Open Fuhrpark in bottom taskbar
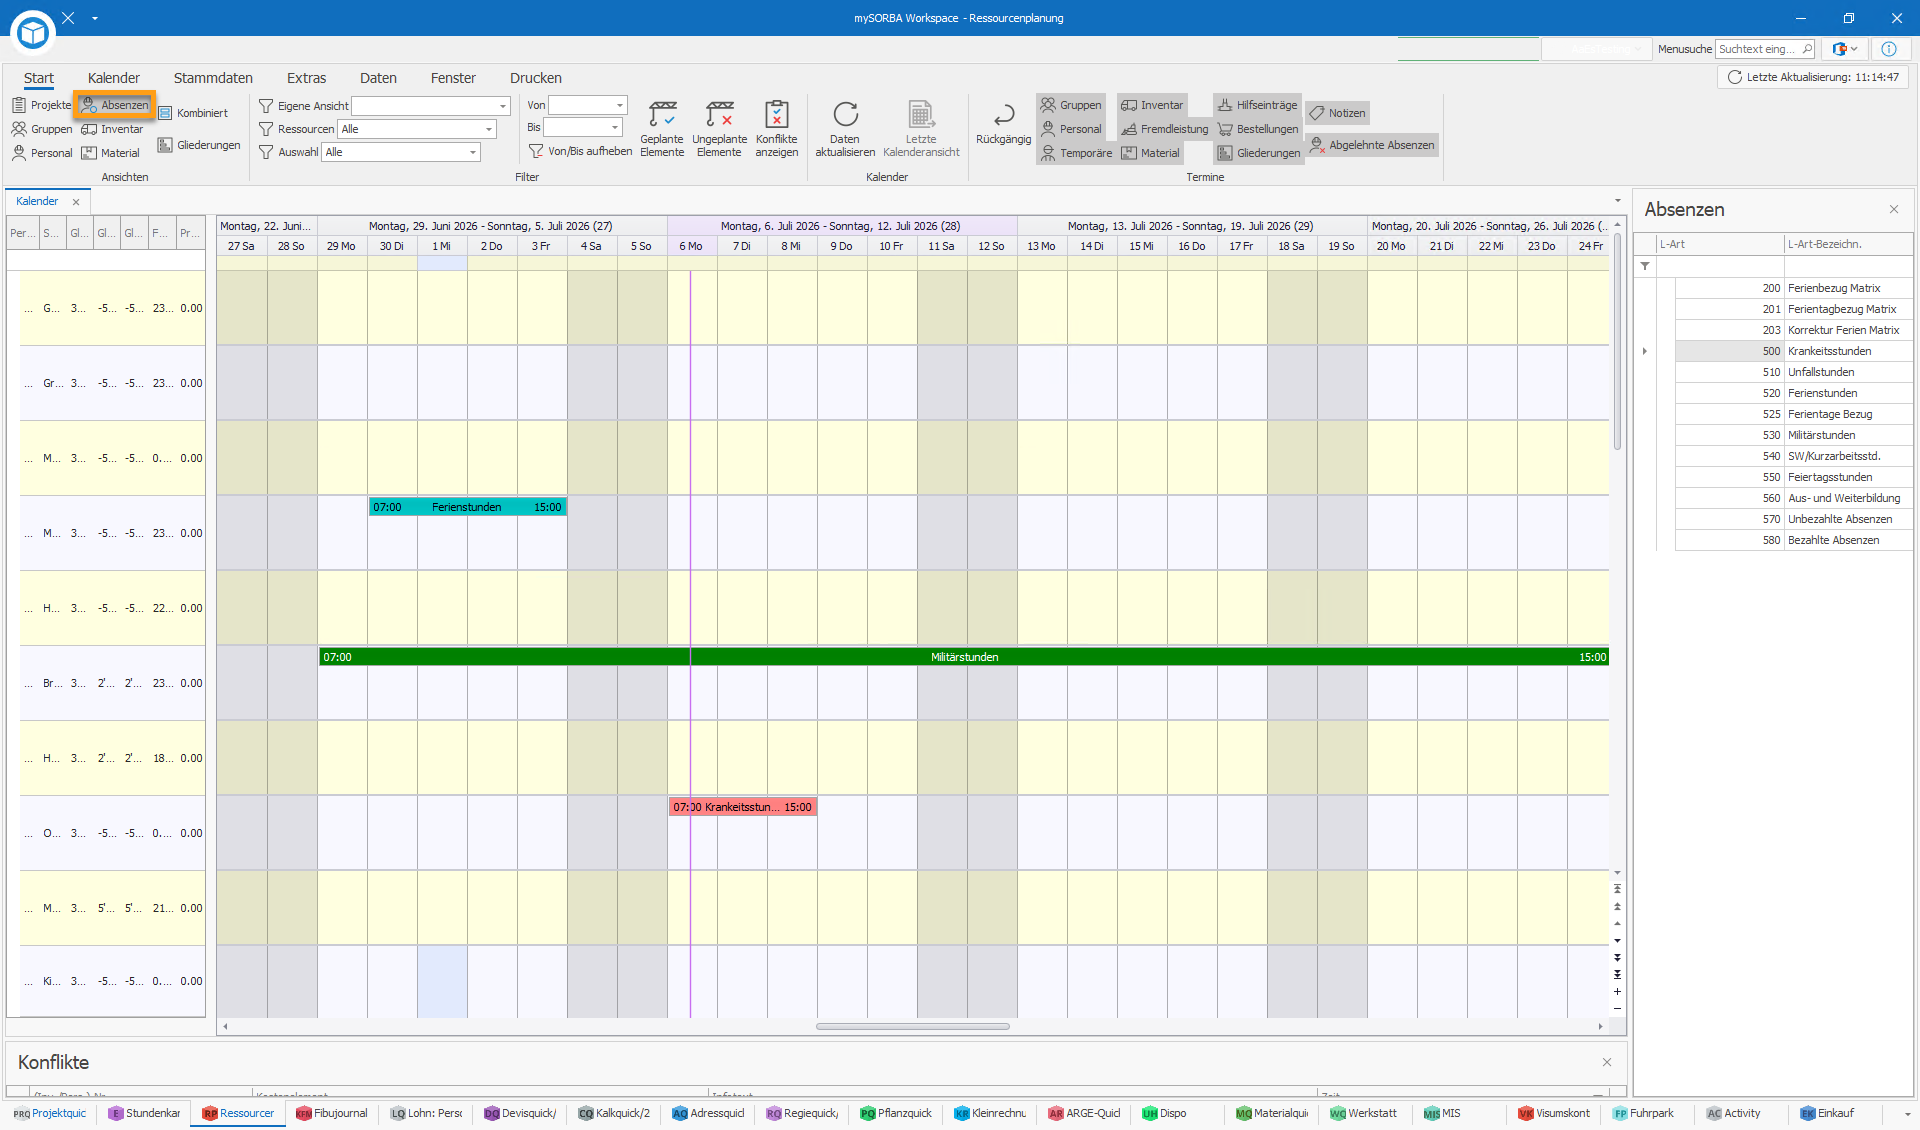Image resolution: width=1920 pixels, height=1130 pixels. coord(1644,1114)
